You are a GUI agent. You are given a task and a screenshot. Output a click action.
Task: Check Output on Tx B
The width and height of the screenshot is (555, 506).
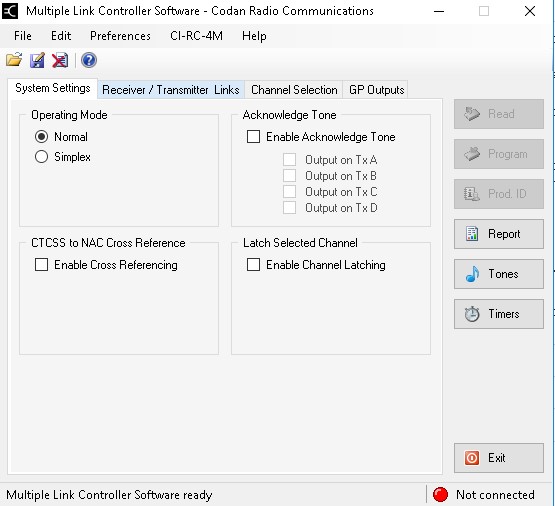click(x=290, y=176)
